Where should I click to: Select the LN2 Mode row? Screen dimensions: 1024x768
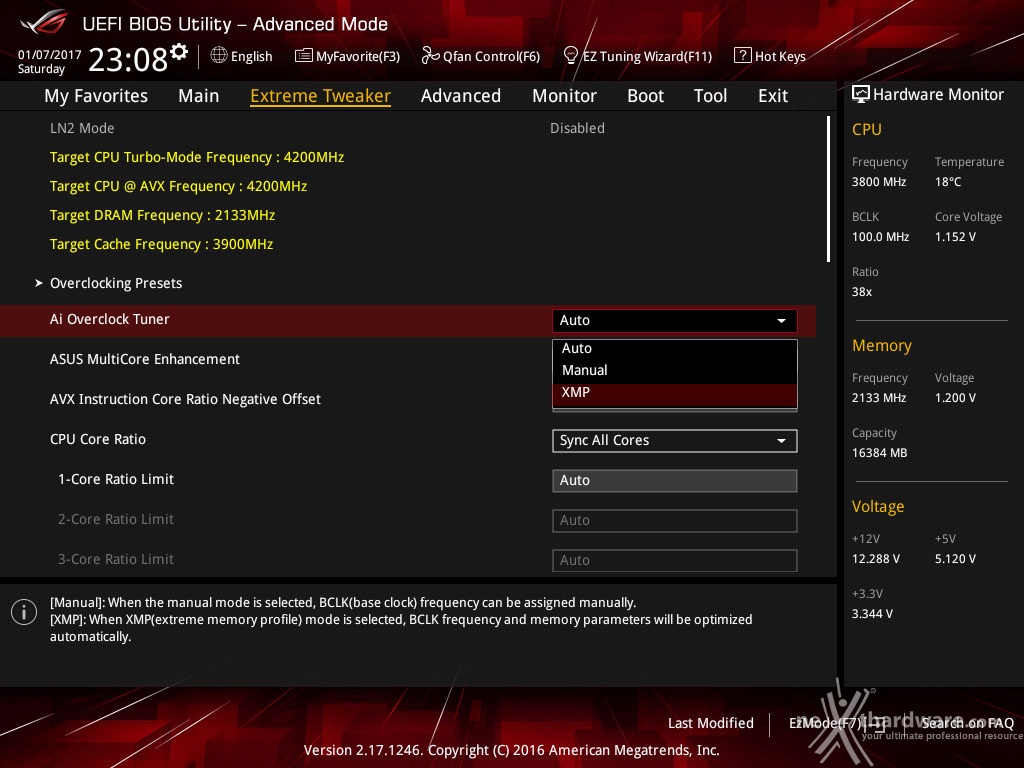[408, 128]
